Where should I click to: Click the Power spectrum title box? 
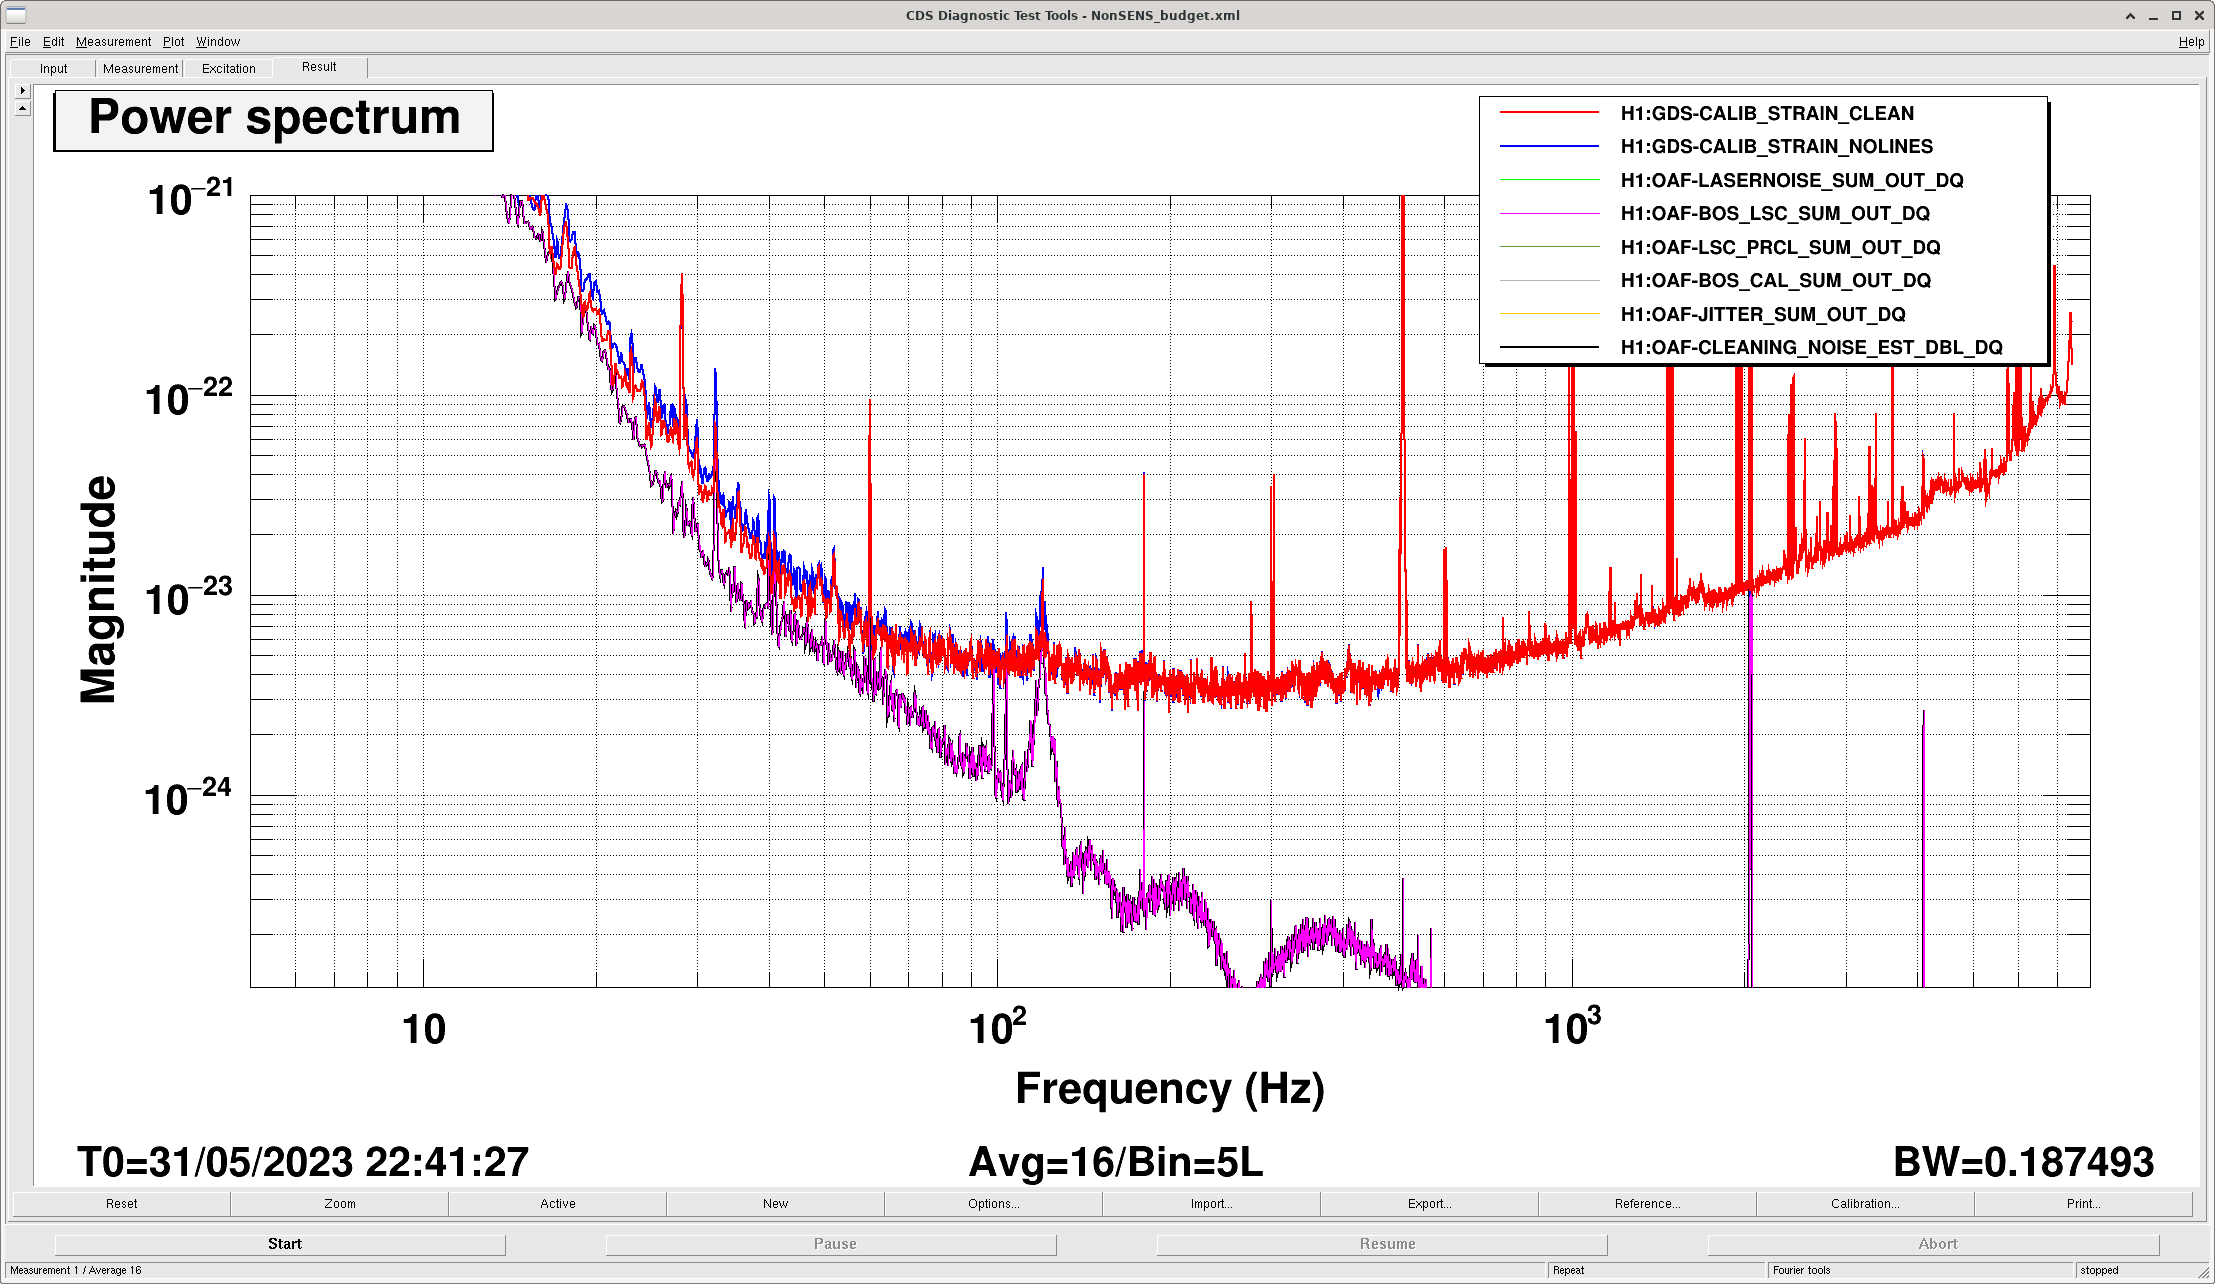click(273, 120)
